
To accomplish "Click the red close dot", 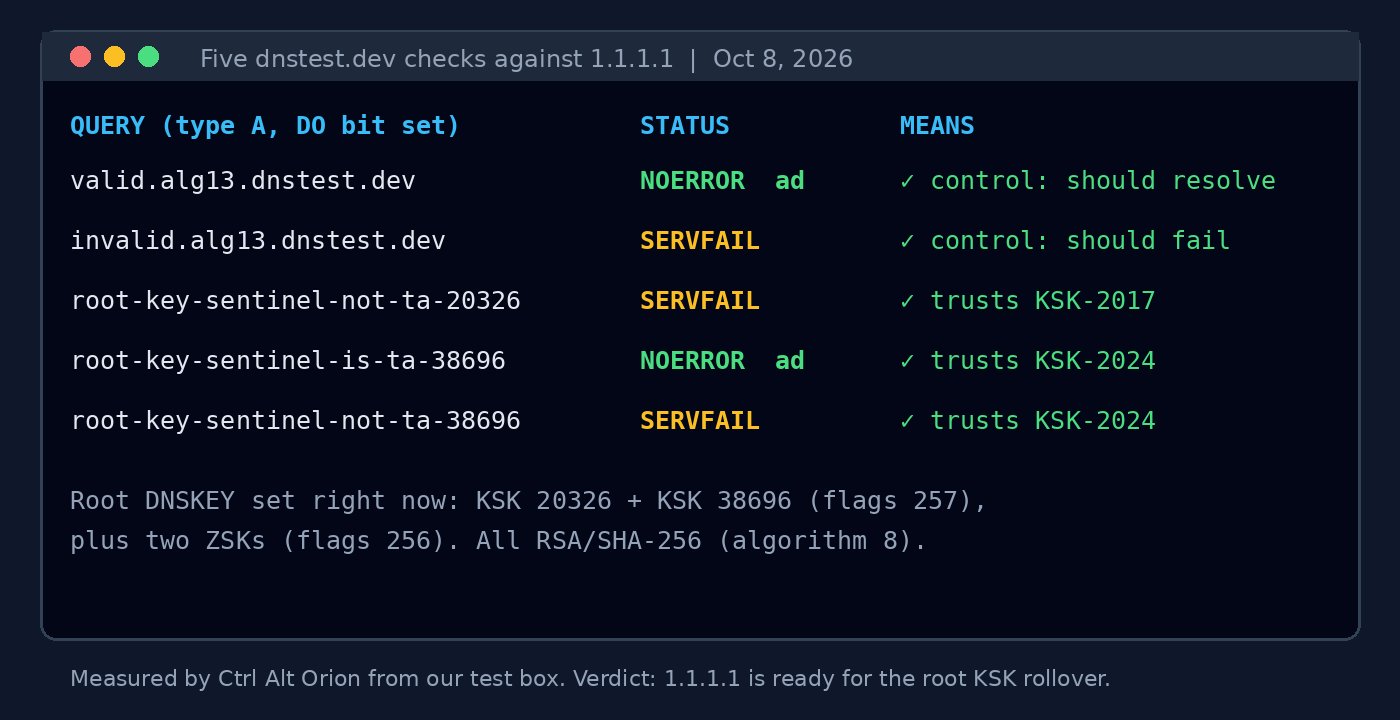I will pos(80,57).
